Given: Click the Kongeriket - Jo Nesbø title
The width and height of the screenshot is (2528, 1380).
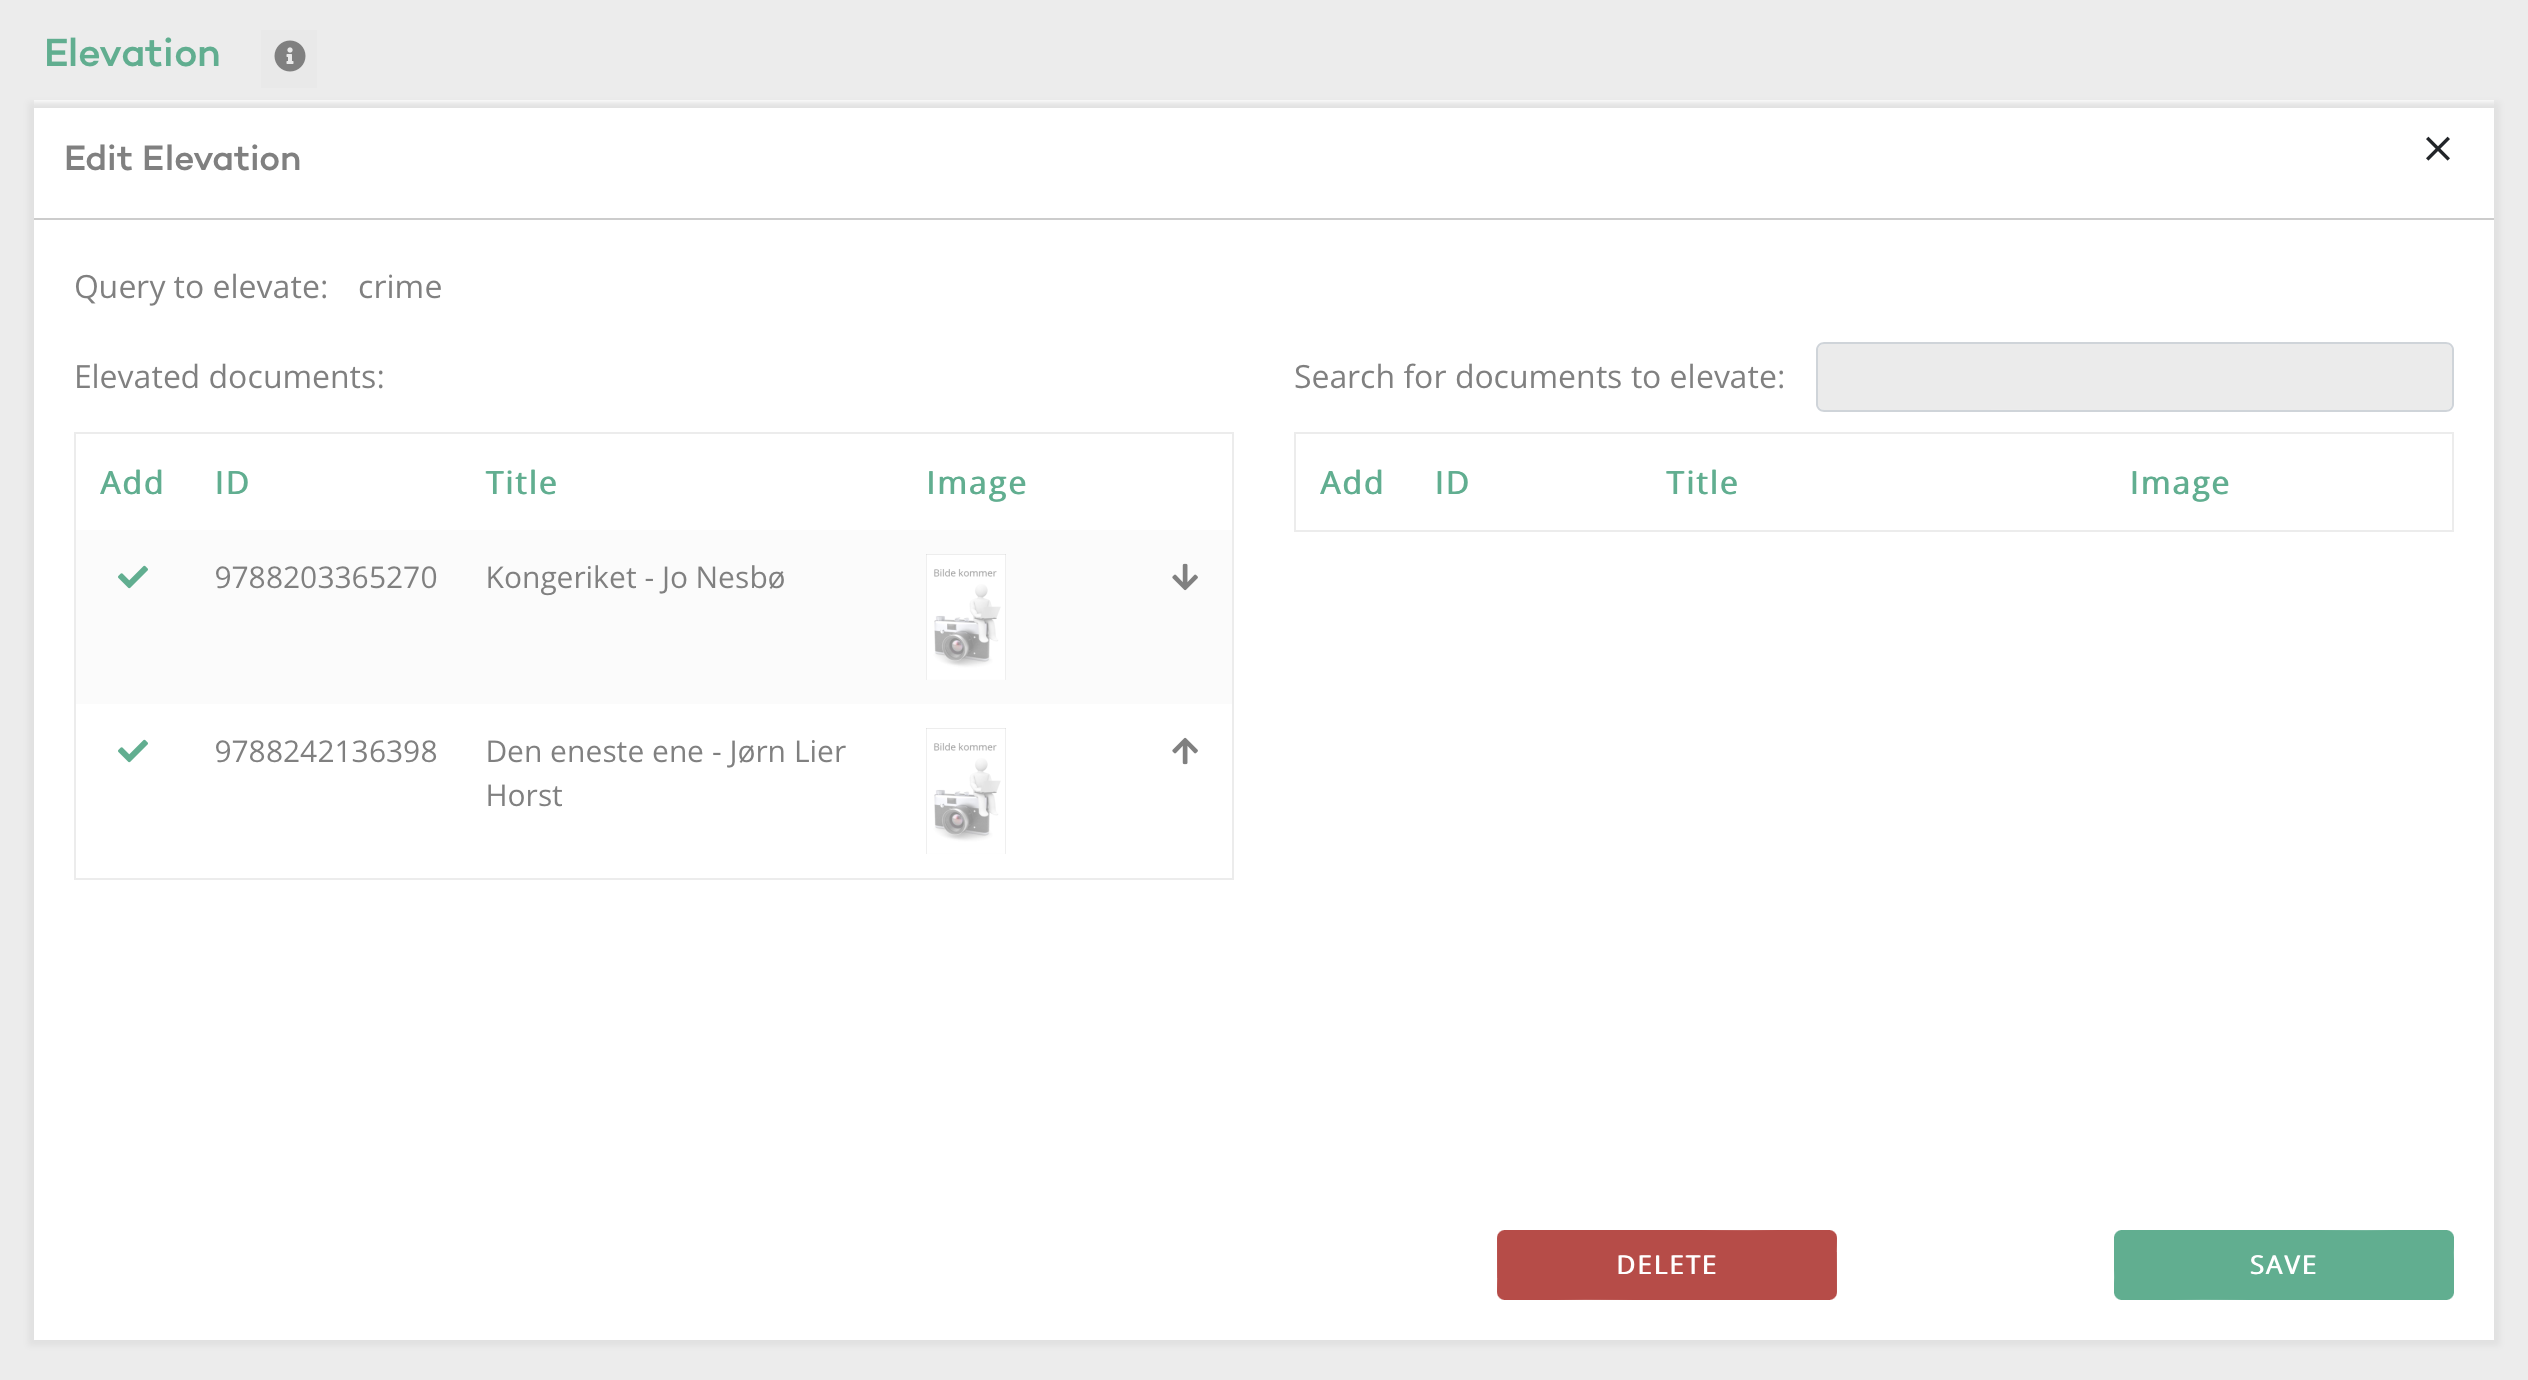Looking at the screenshot, I should pyautogui.click(x=635, y=578).
